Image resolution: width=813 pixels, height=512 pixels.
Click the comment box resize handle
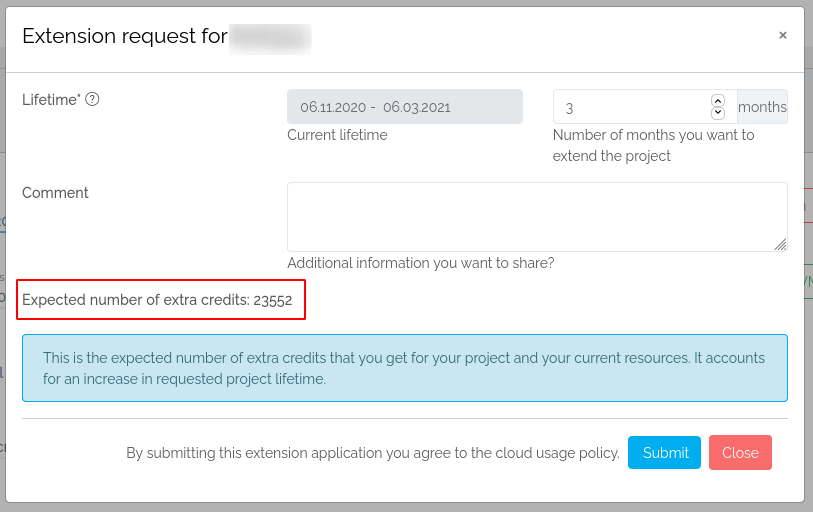click(780, 244)
